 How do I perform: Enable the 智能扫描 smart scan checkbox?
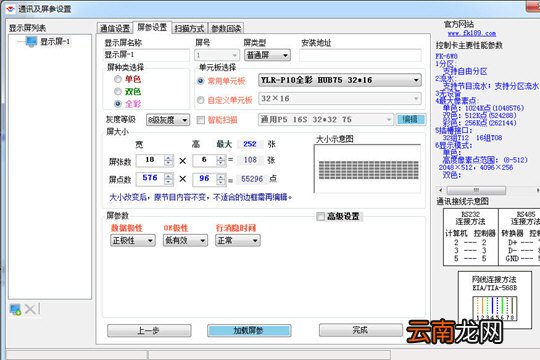200,120
